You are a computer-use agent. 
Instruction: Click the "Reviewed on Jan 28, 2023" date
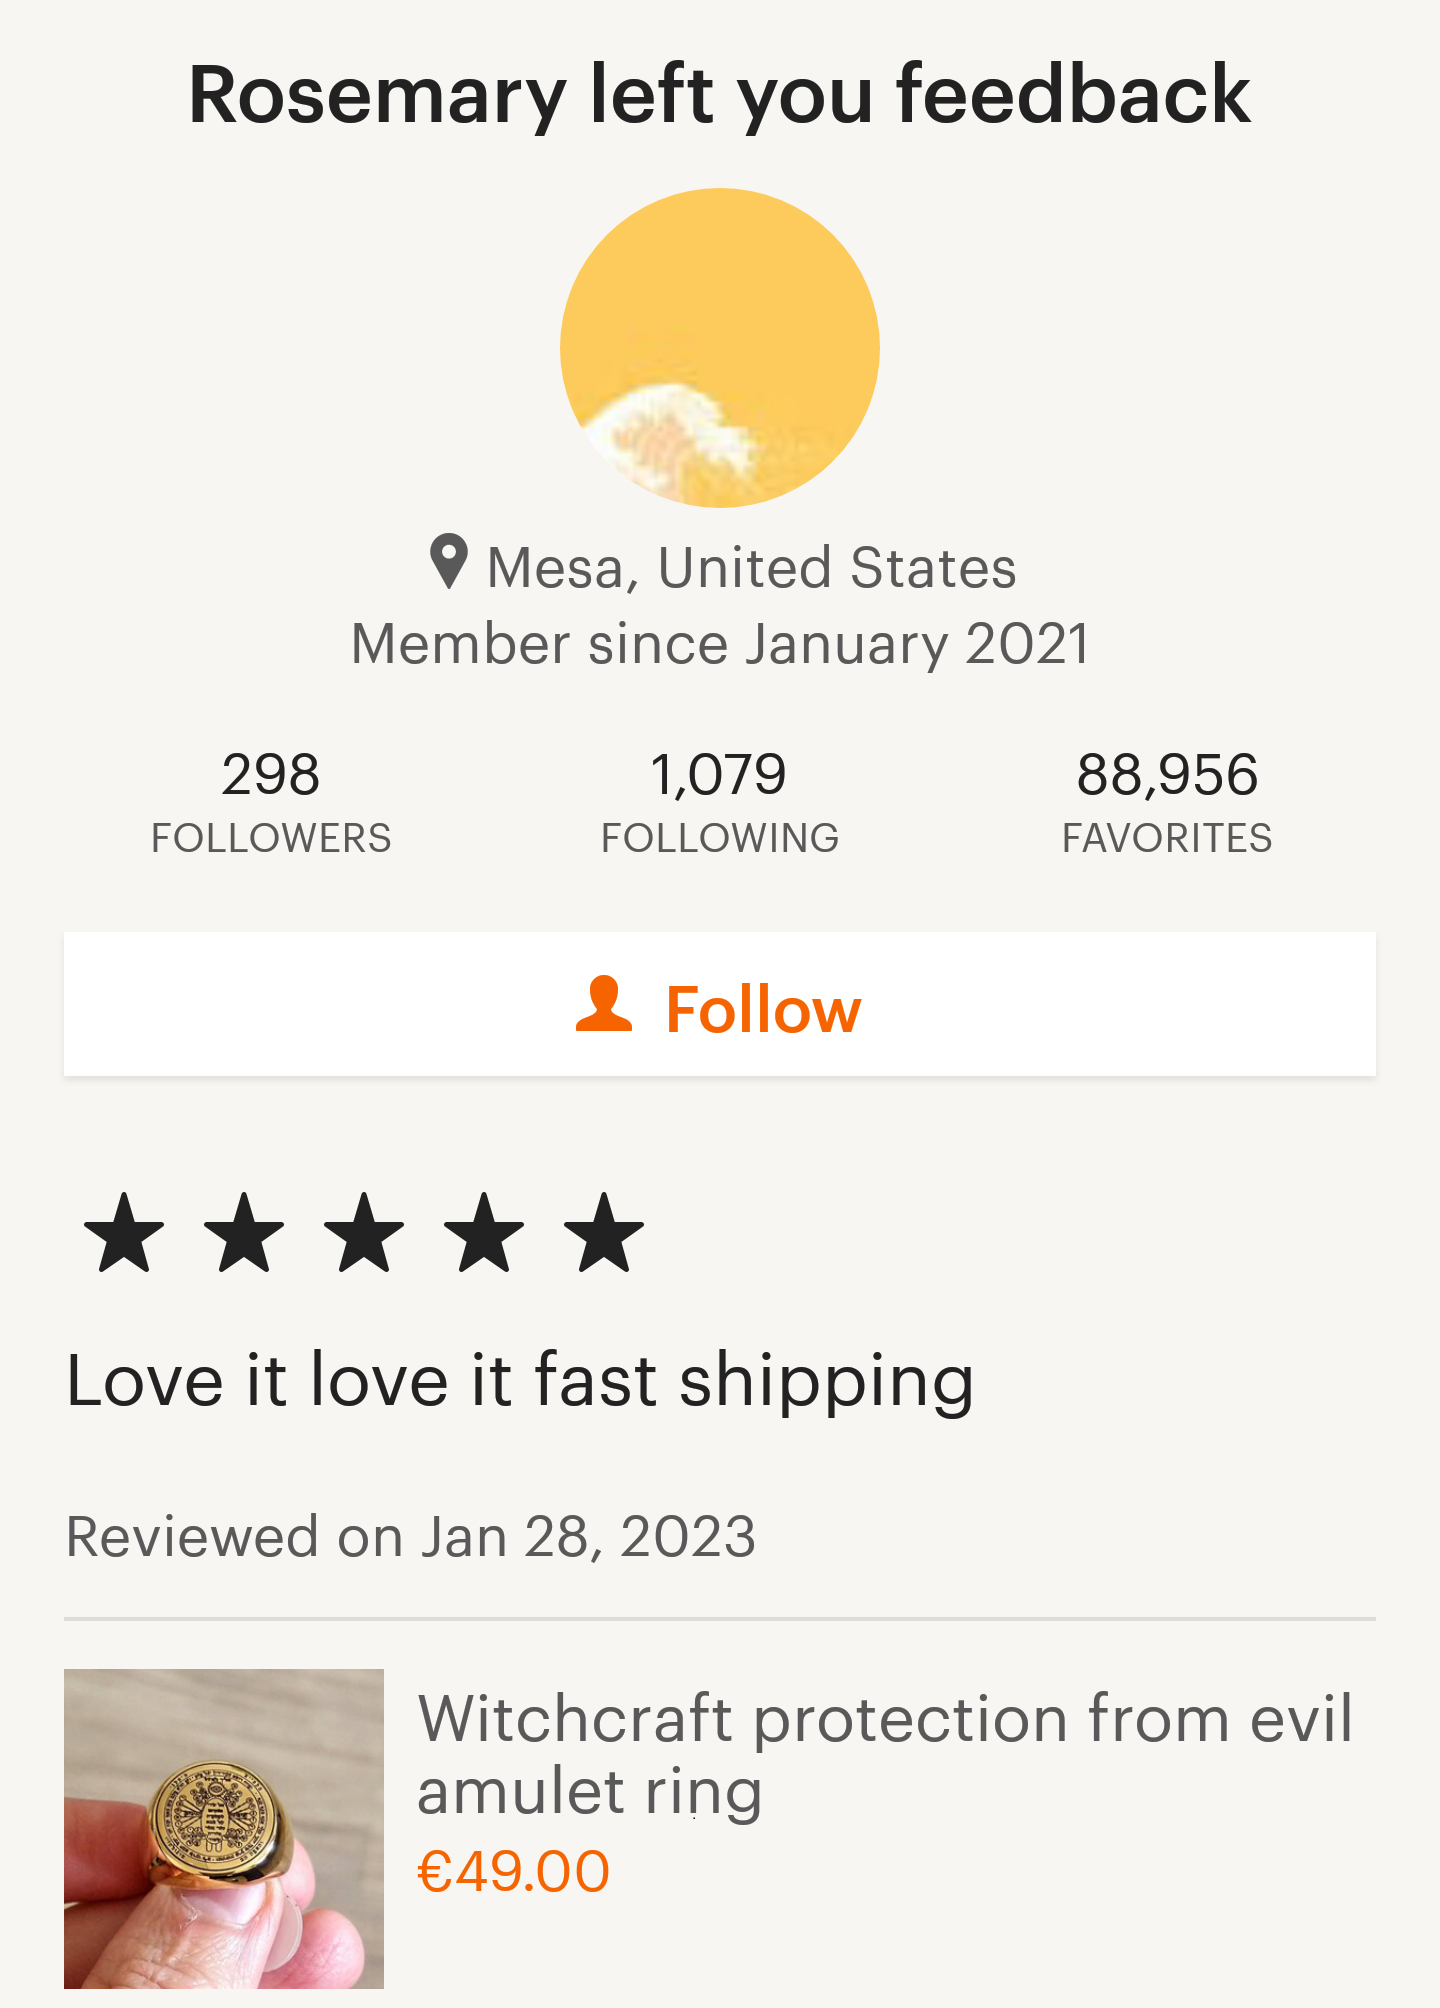(411, 1537)
